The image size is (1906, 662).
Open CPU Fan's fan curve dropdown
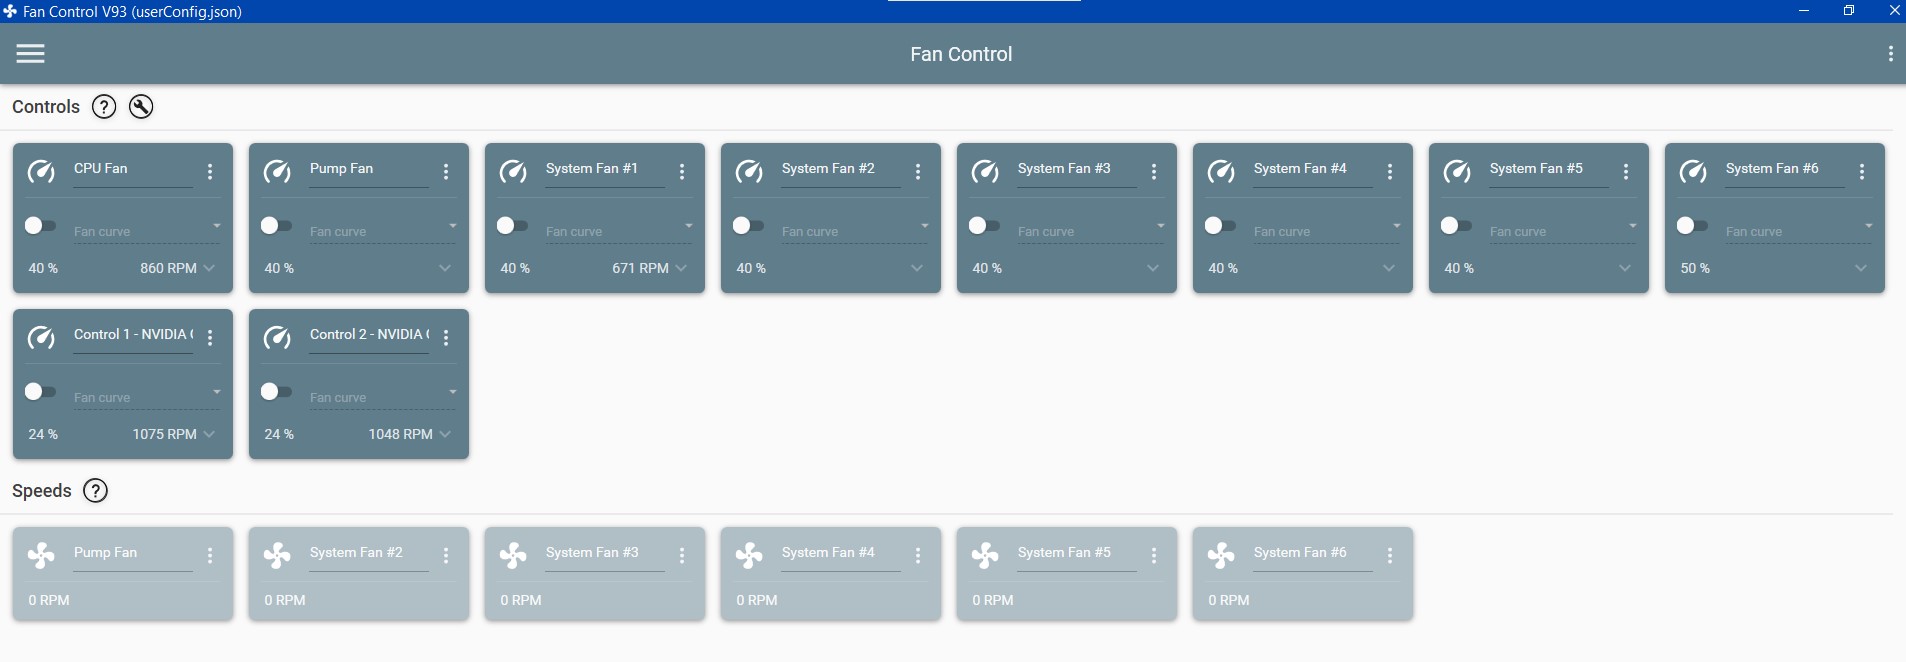click(x=148, y=229)
